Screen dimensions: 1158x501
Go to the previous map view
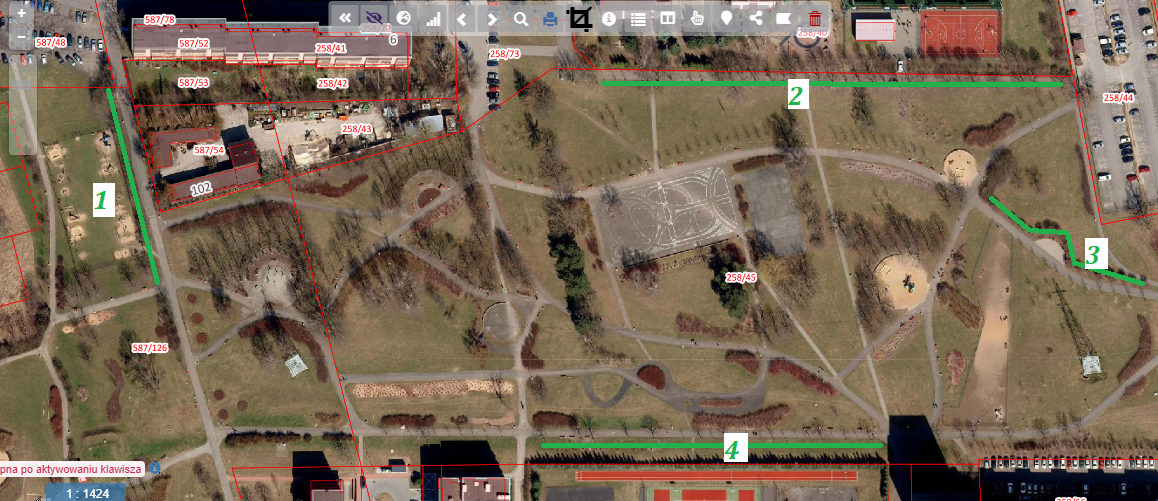462,18
